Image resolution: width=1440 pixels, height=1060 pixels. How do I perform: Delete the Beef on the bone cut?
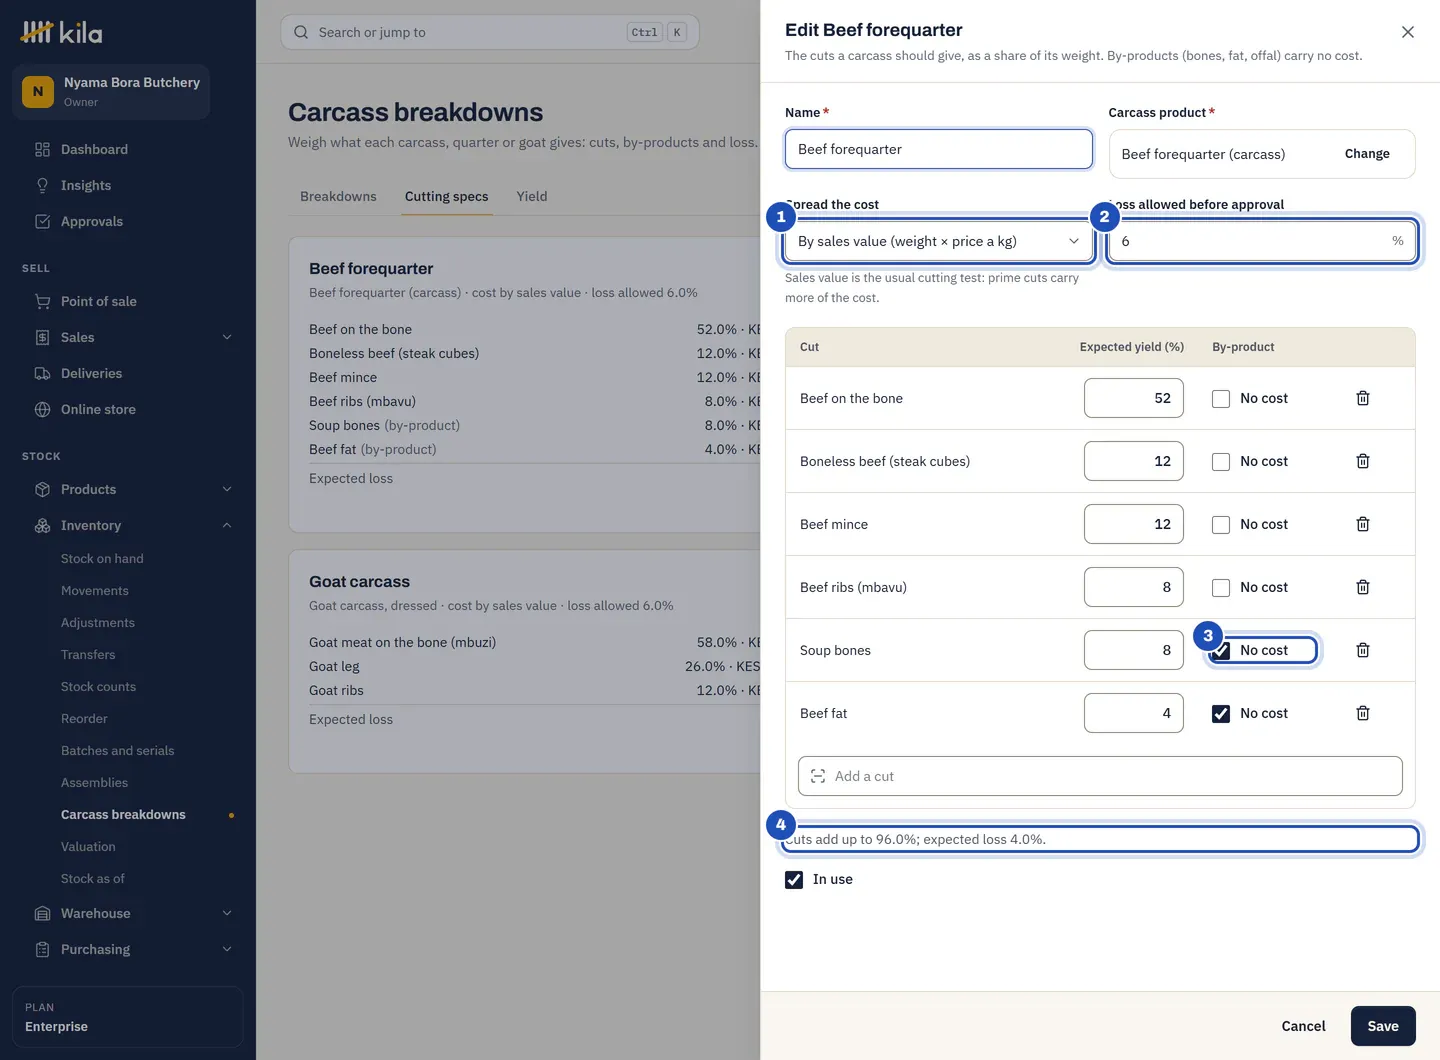(1362, 398)
